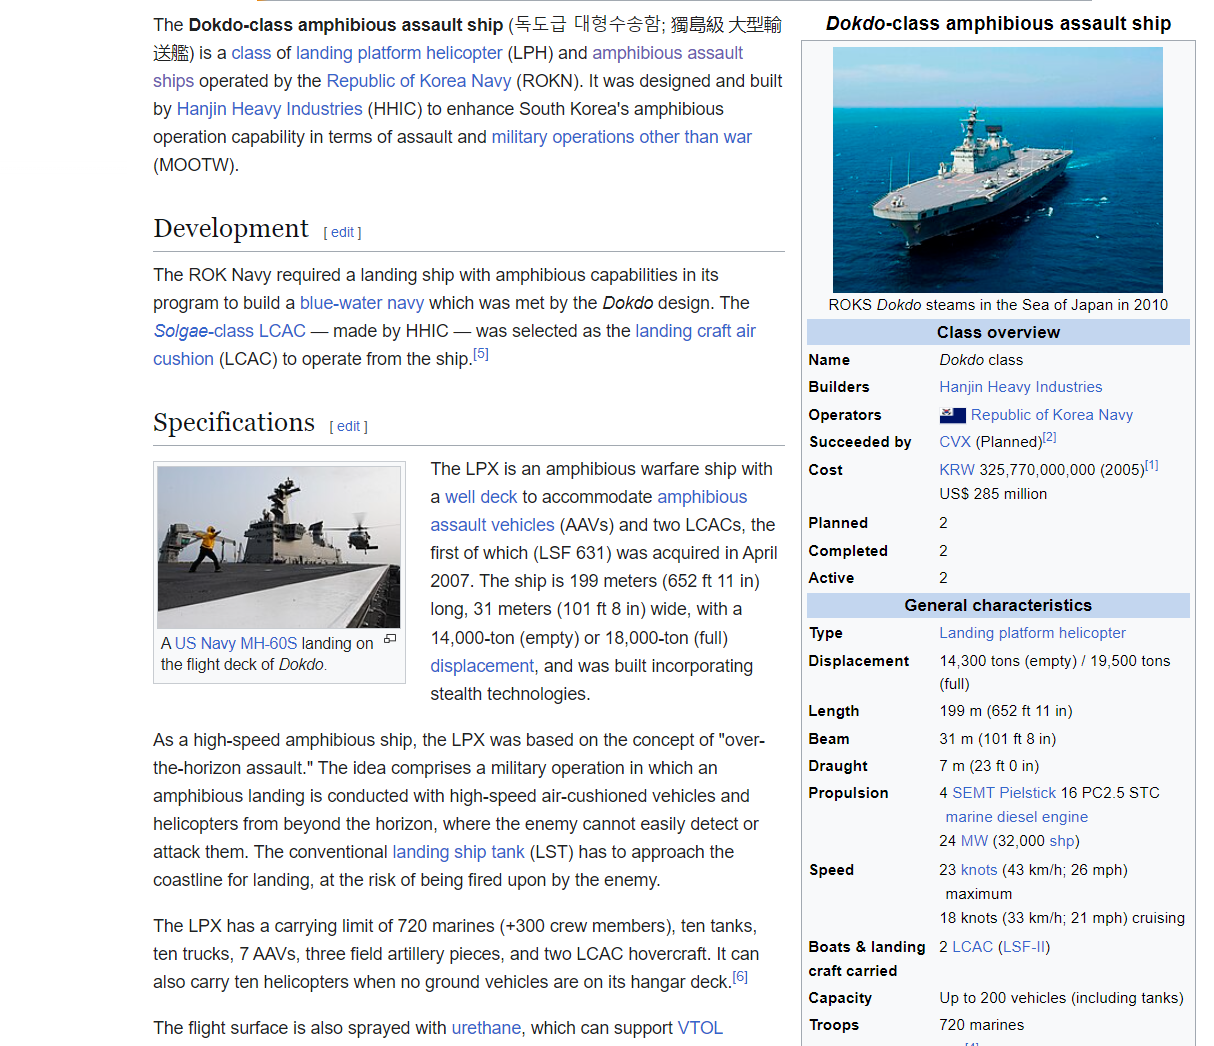Open 'Hanjin Heavy Industries' link in the intro paragraph
This screenshot has width=1214, height=1046.
tap(269, 109)
